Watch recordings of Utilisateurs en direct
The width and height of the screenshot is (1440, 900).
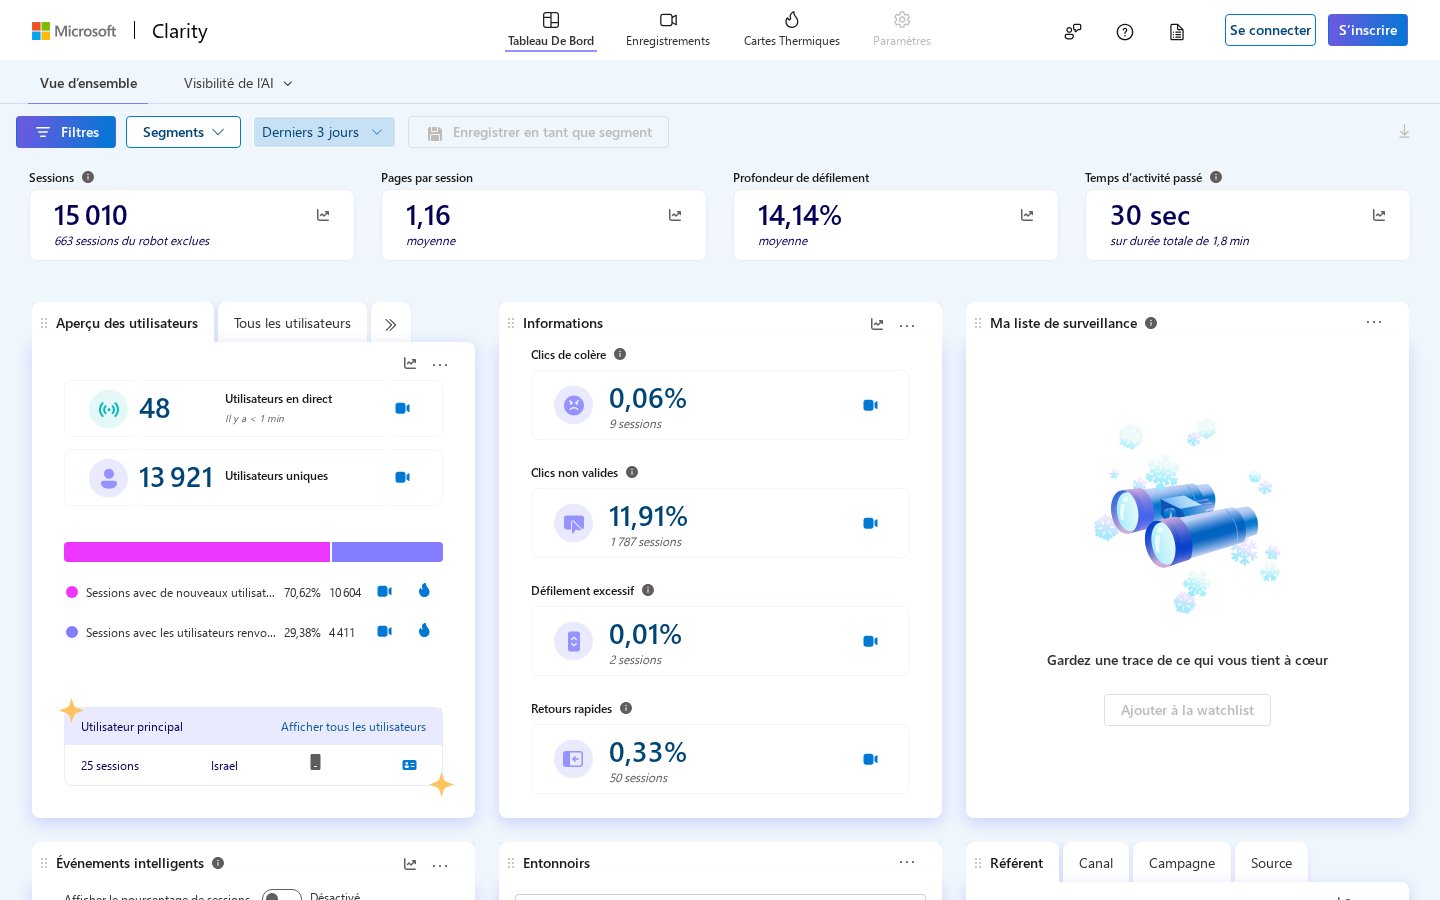[x=403, y=408]
